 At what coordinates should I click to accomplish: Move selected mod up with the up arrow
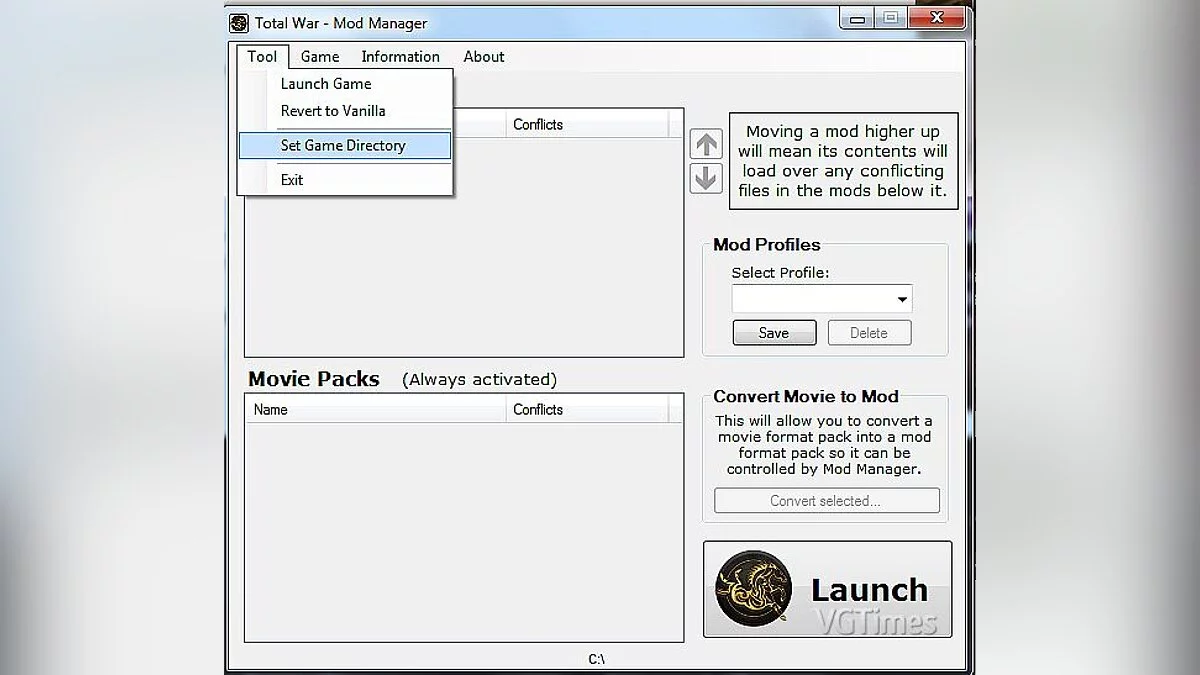click(x=706, y=144)
